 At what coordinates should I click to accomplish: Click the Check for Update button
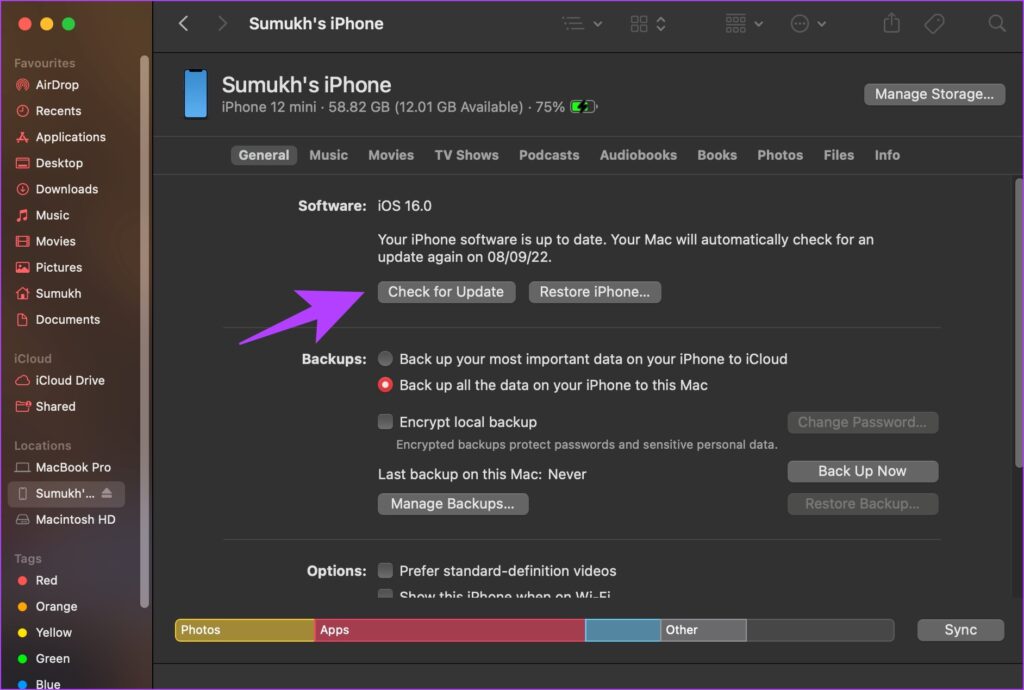tap(446, 291)
